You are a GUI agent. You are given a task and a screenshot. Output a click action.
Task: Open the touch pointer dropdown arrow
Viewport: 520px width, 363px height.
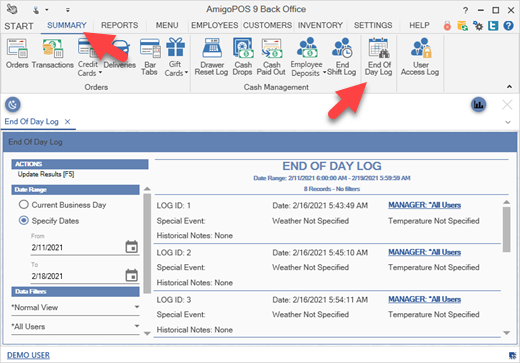point(47,10)
